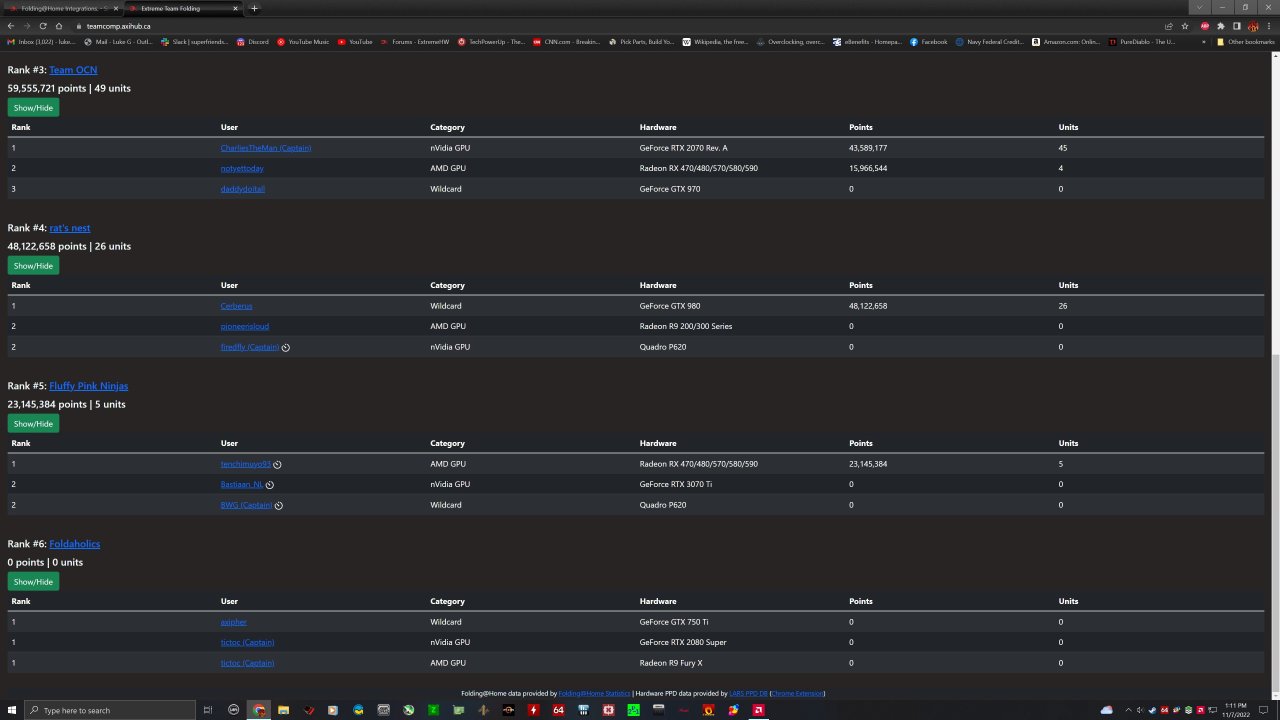Viewport: 1280px width, 720px height.
Task: Open the CharliesTheMan (Captain) user link
Action: tap(265, 148)
